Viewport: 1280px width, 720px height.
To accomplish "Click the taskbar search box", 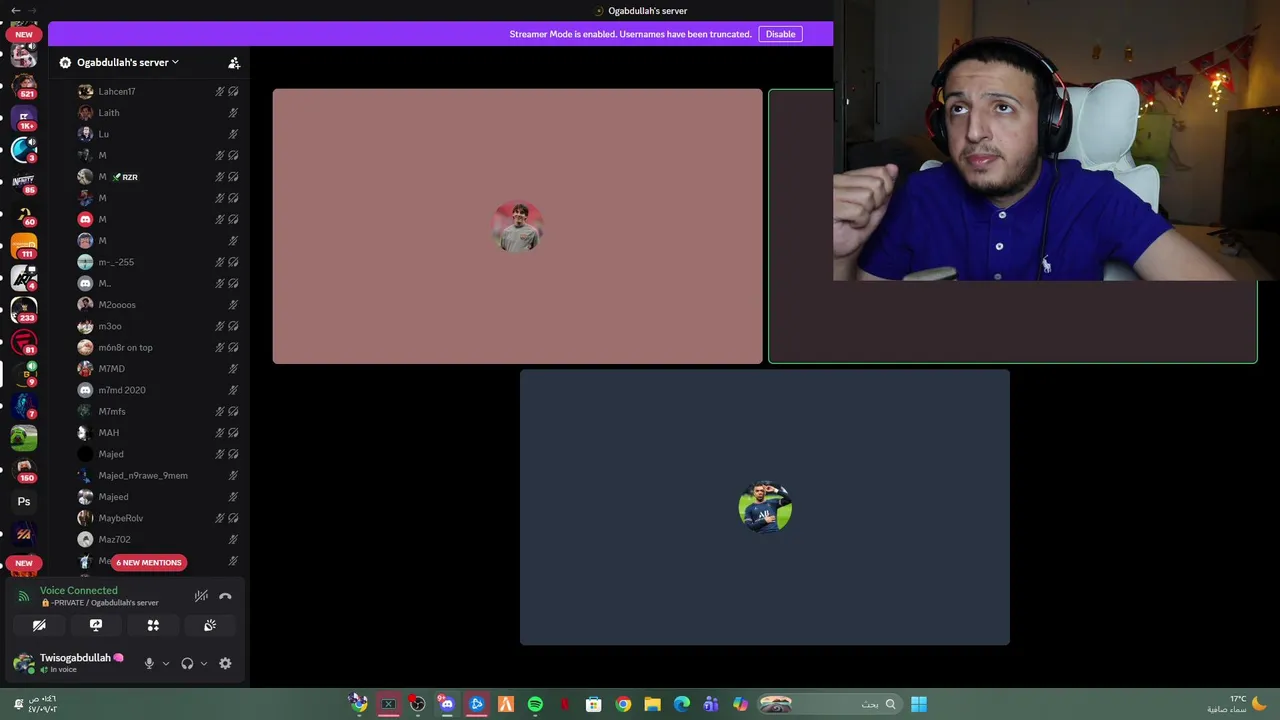I will 828,704.
